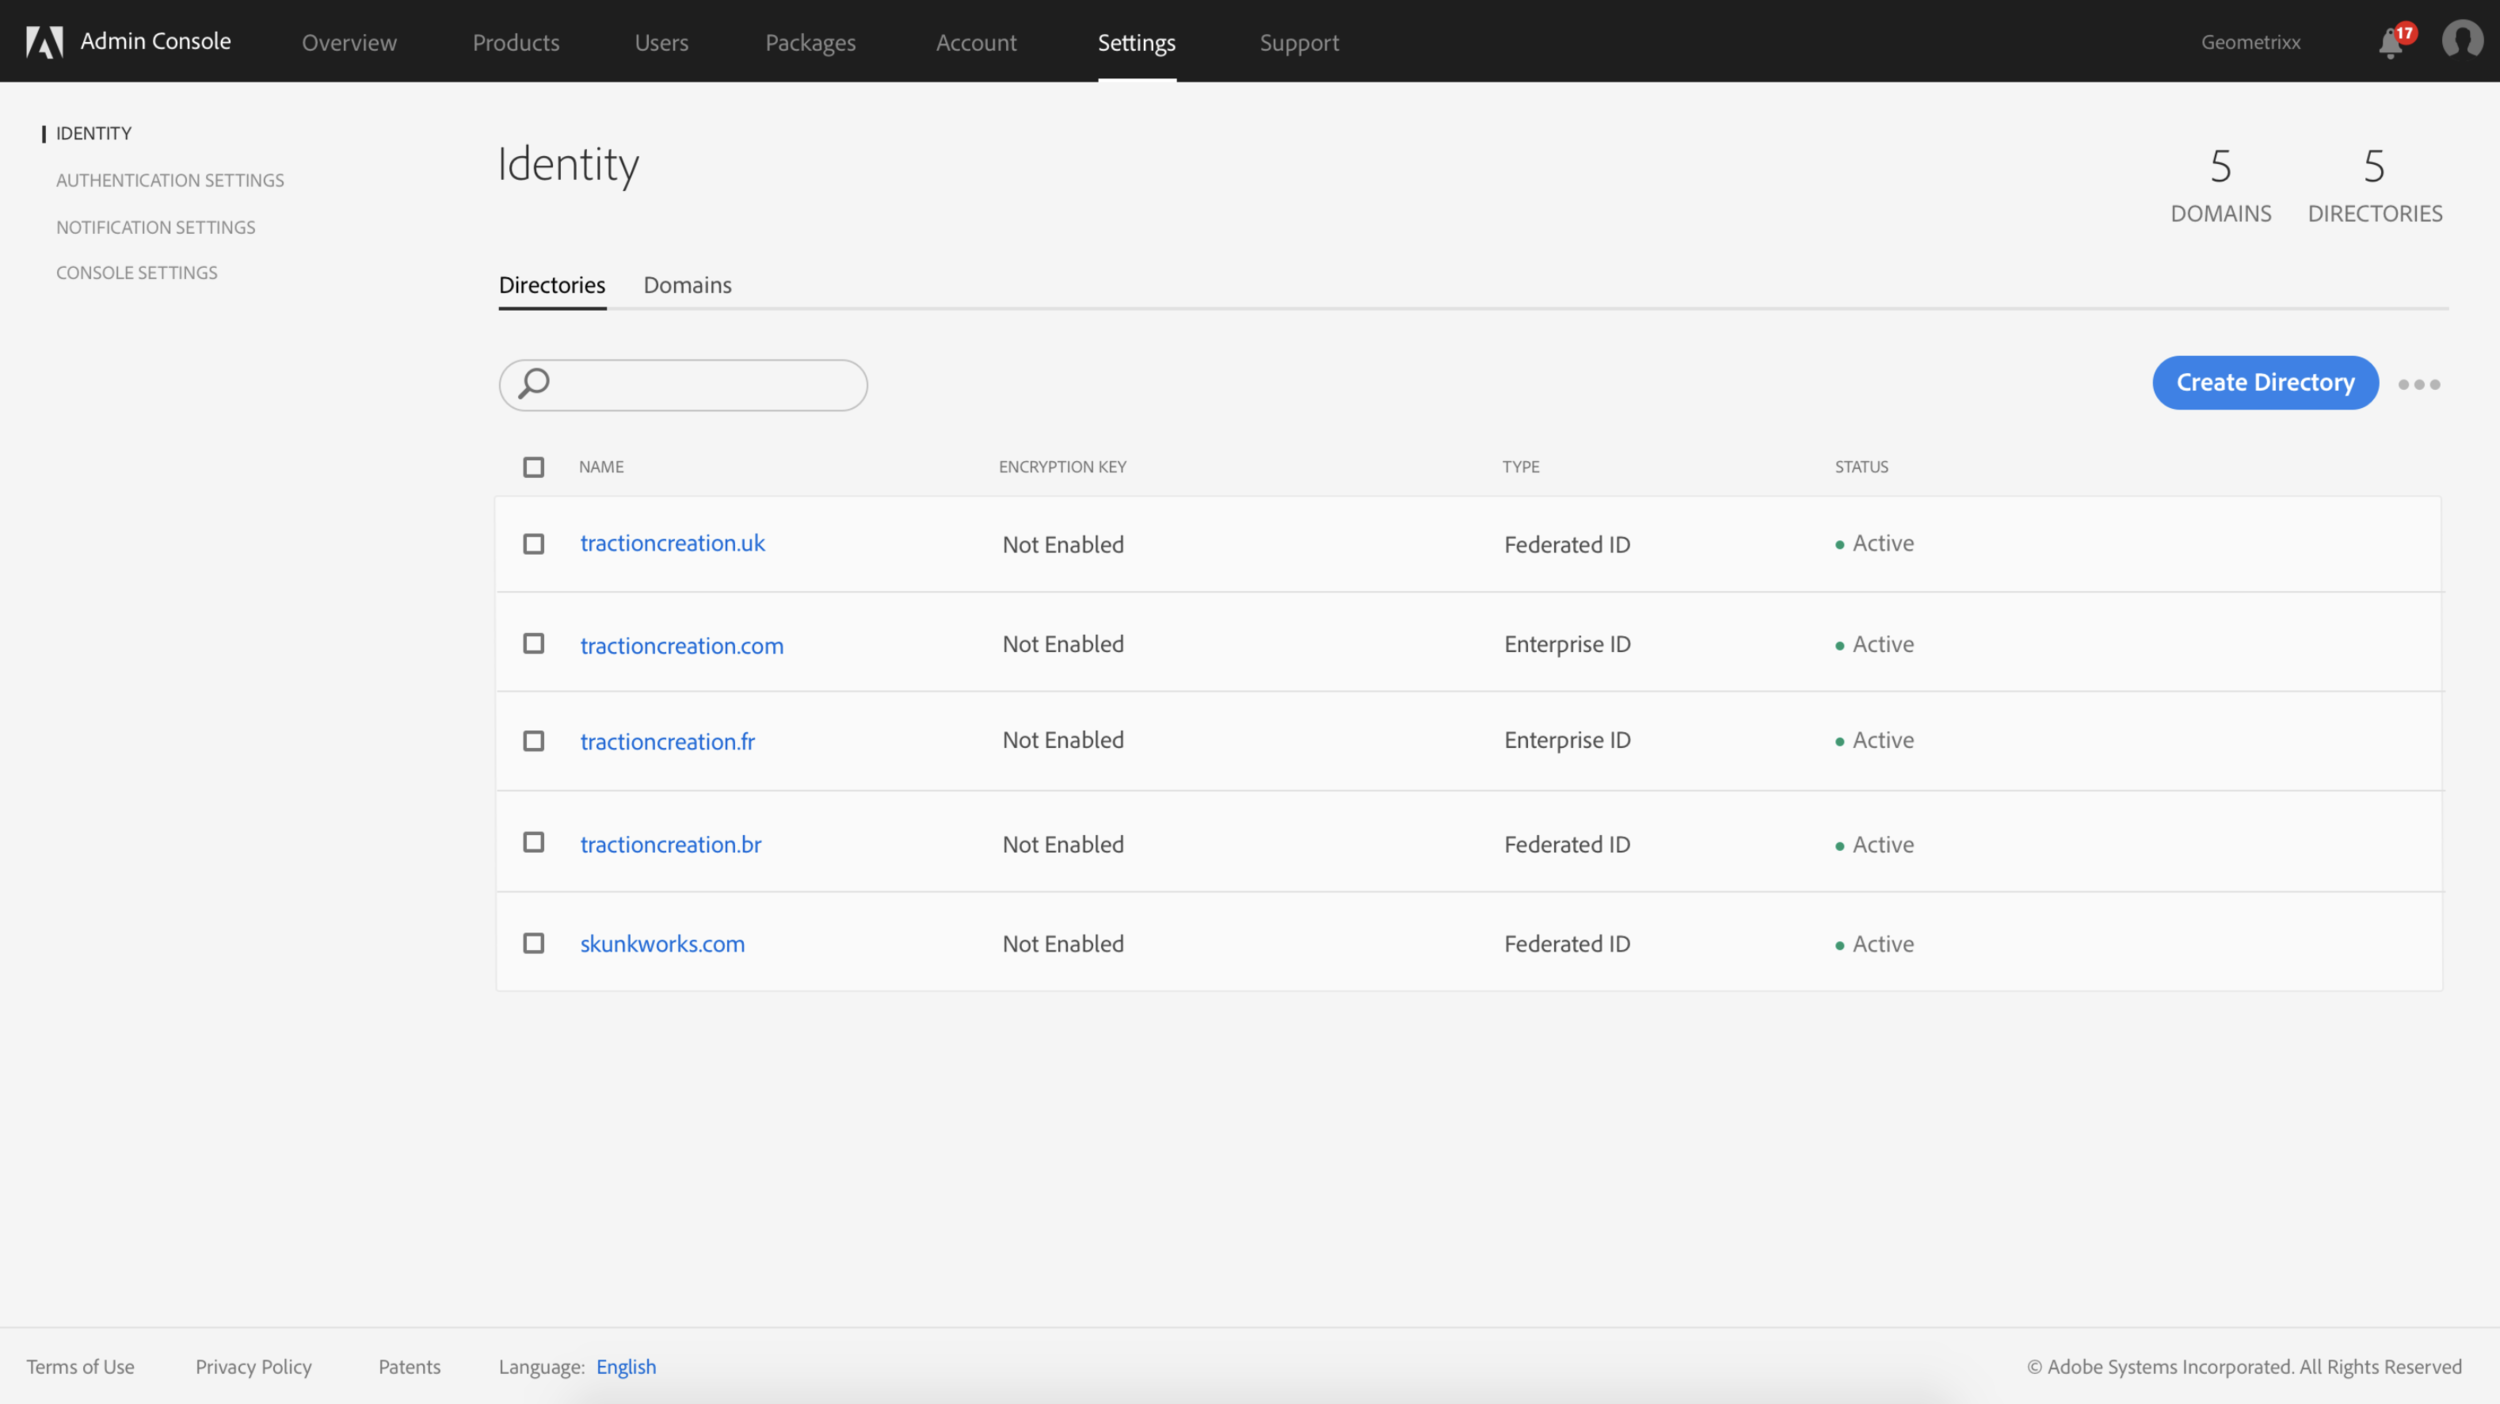
Task: Click the Adobe logo in header
Action: click(x=44, y=42)
